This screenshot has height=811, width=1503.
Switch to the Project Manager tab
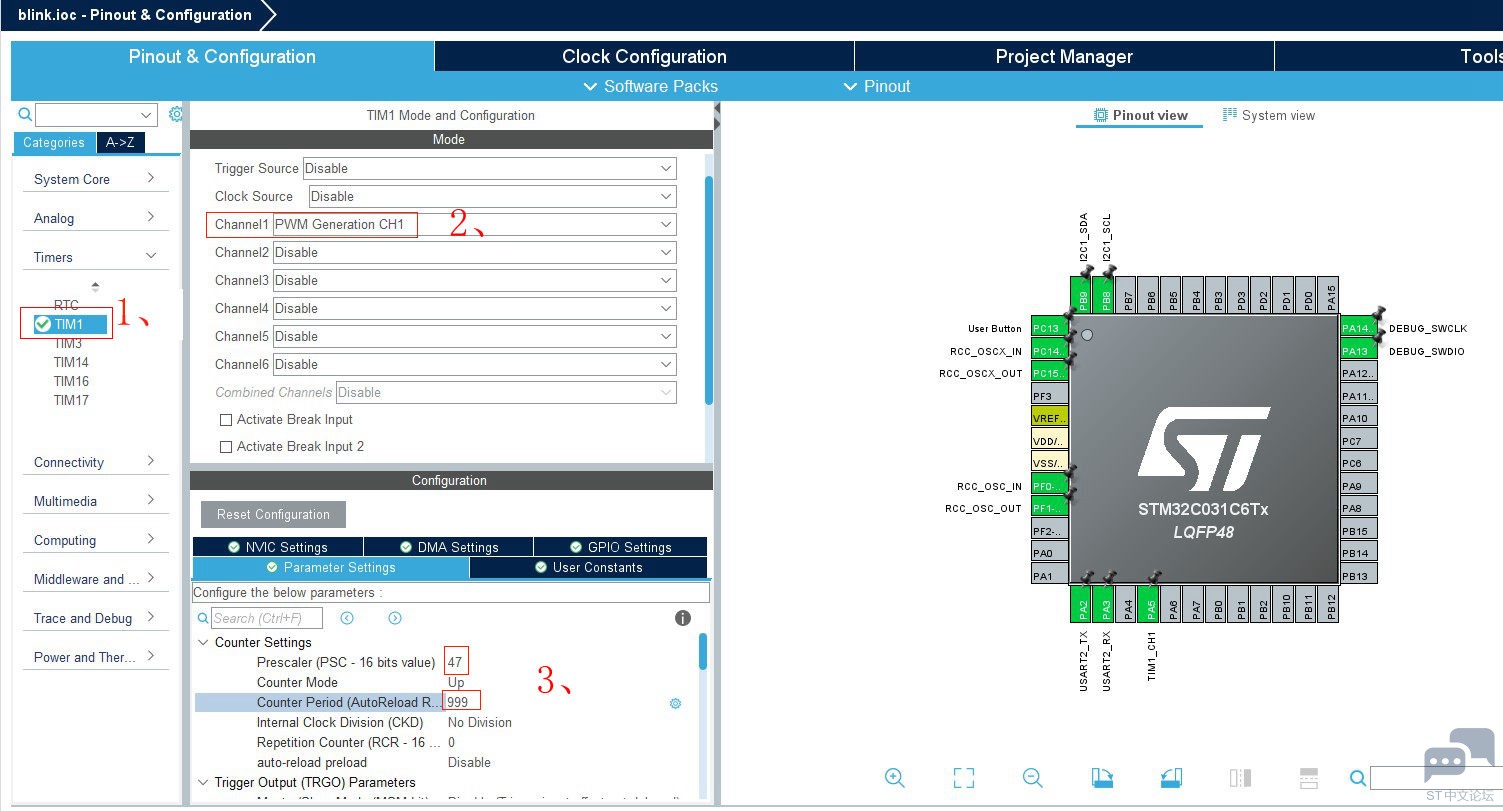(x=1064, y=56)
